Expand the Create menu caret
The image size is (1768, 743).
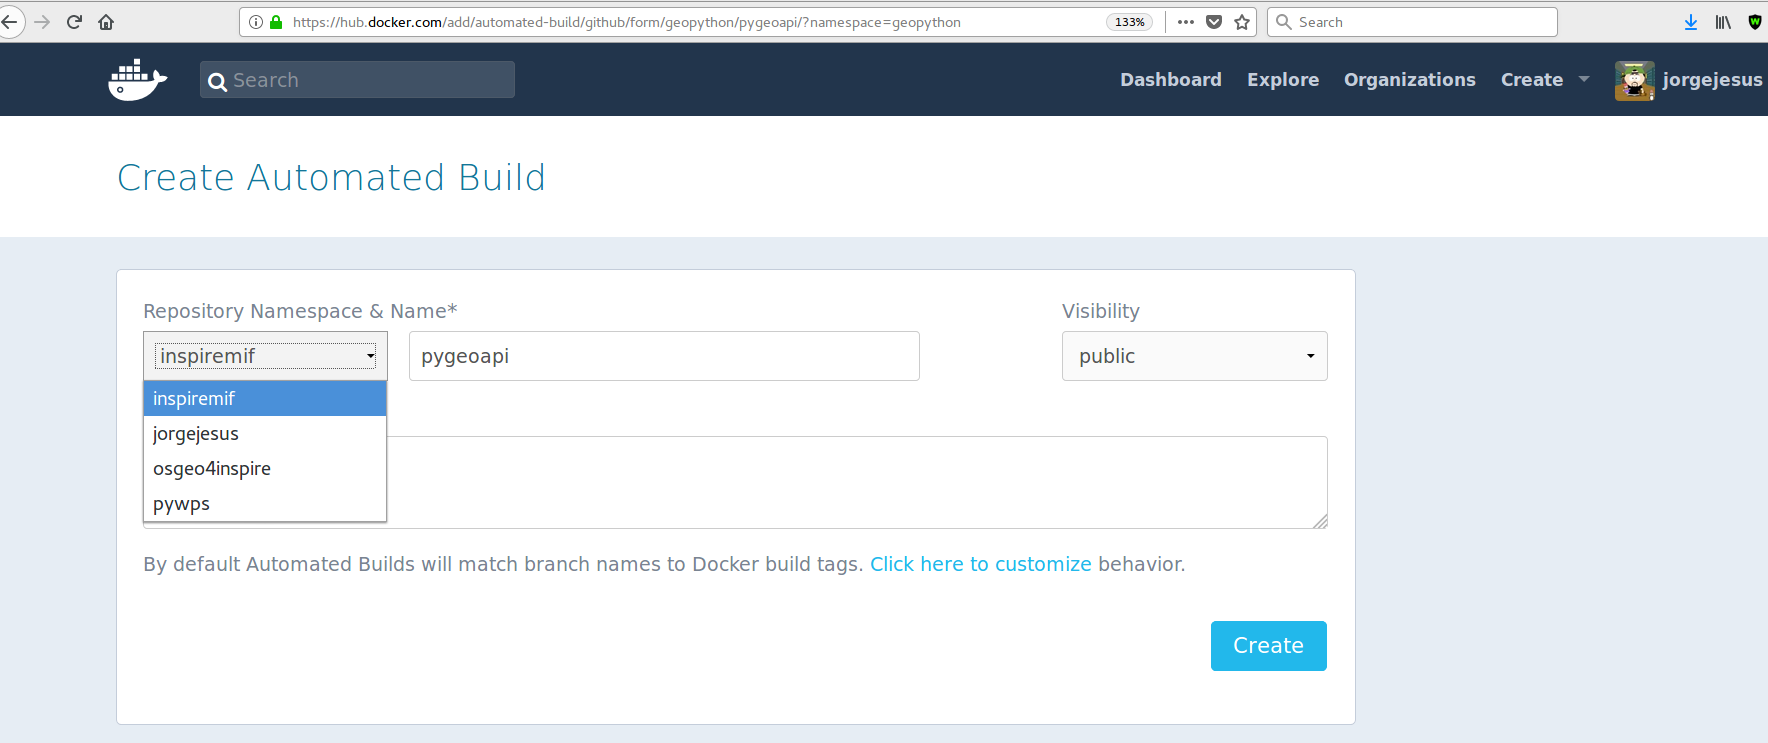pos(1584,79)
